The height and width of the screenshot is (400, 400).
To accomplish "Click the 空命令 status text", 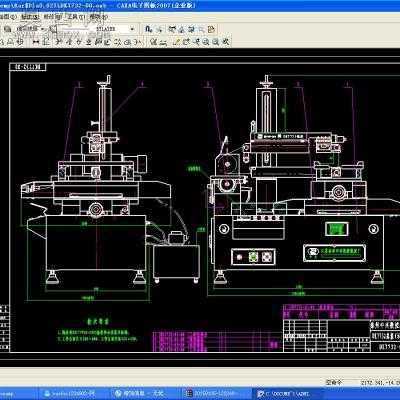I will click(334, 383).
